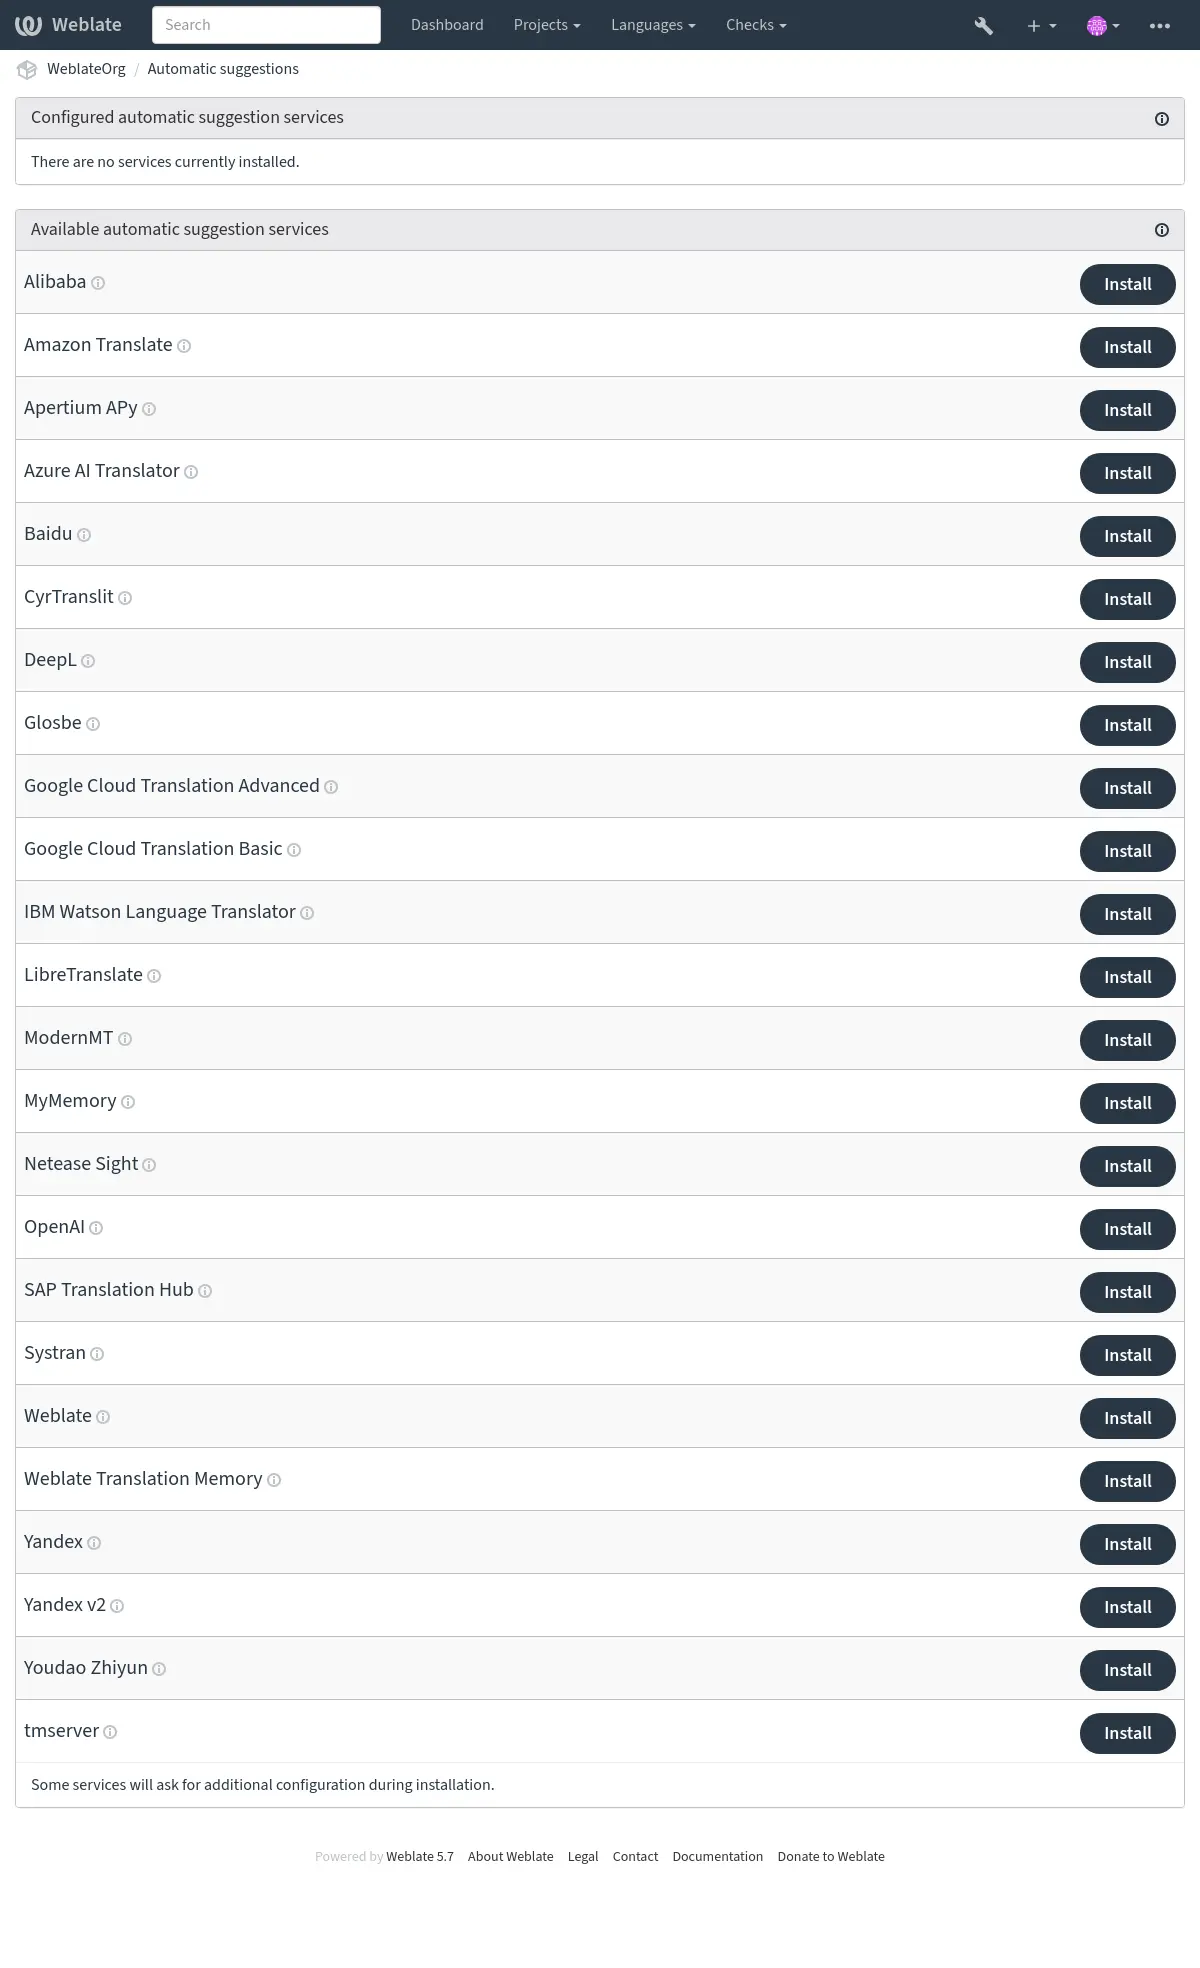
Task: Open the plus add-new dropdown
Action: [x=1041, y=26]
